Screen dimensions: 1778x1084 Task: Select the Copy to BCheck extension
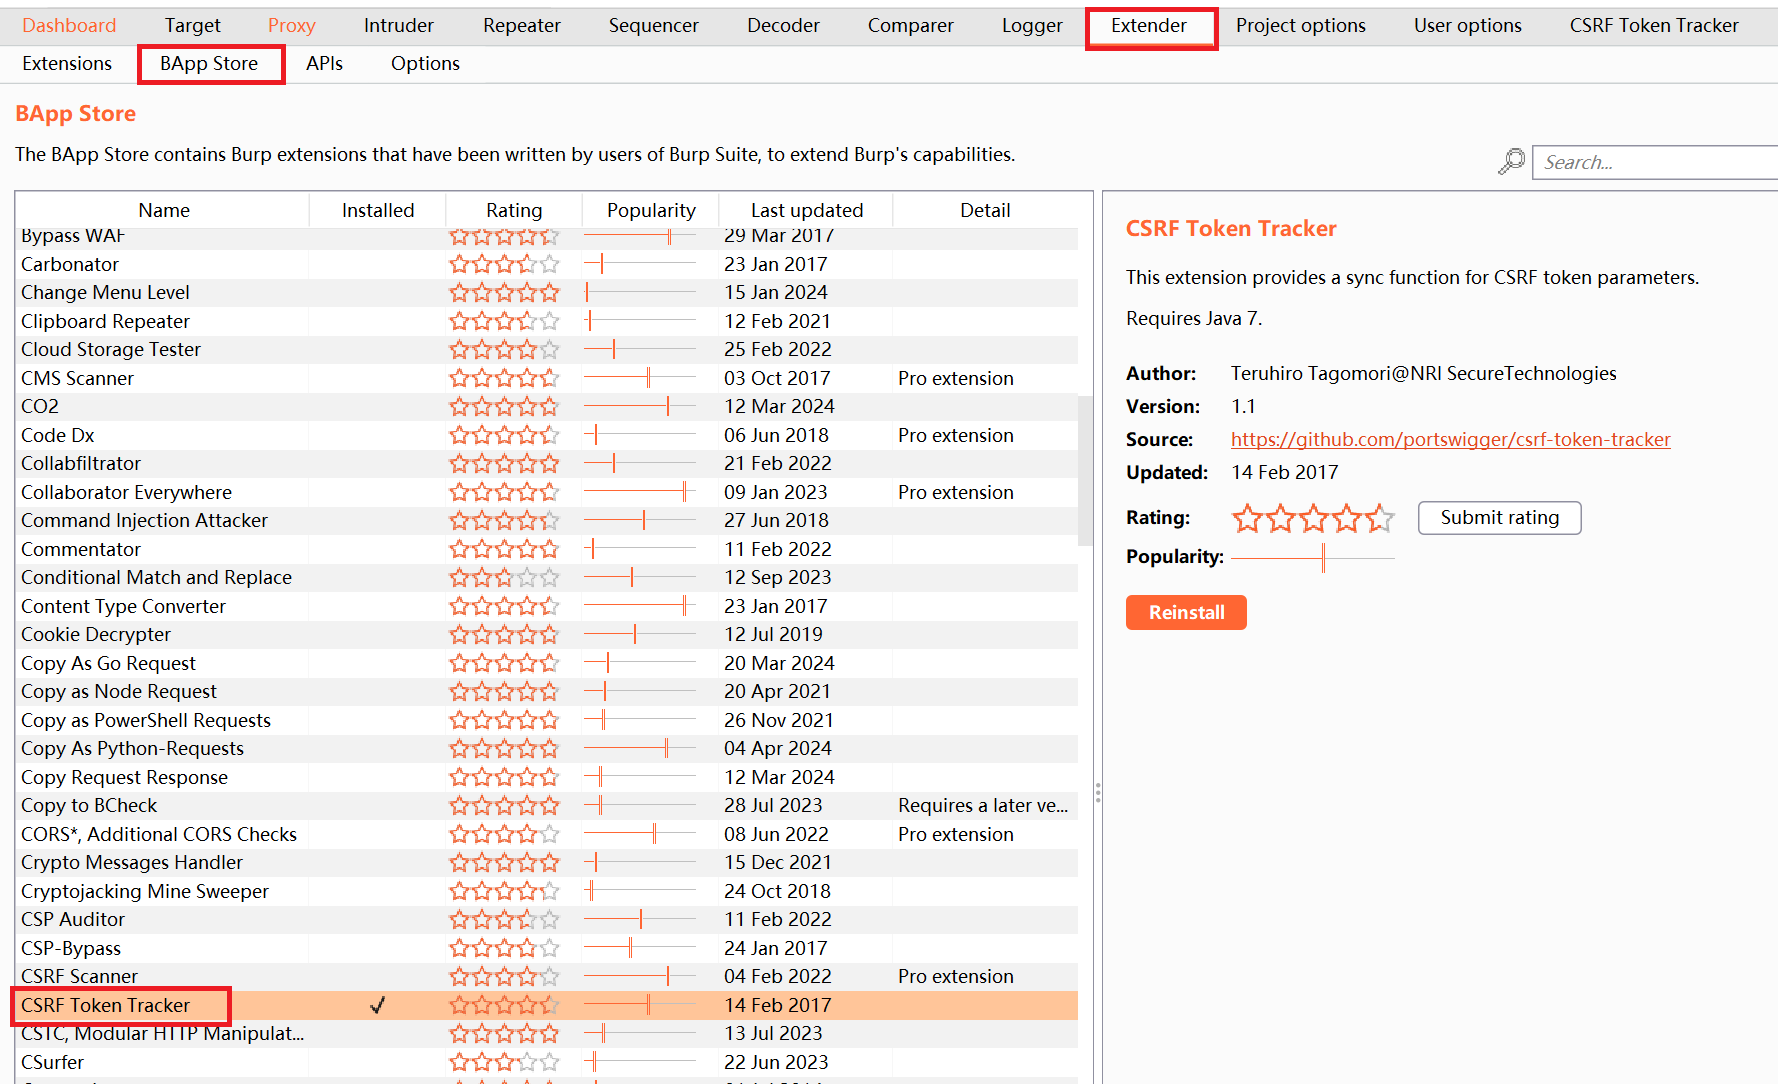click(547, 805)
